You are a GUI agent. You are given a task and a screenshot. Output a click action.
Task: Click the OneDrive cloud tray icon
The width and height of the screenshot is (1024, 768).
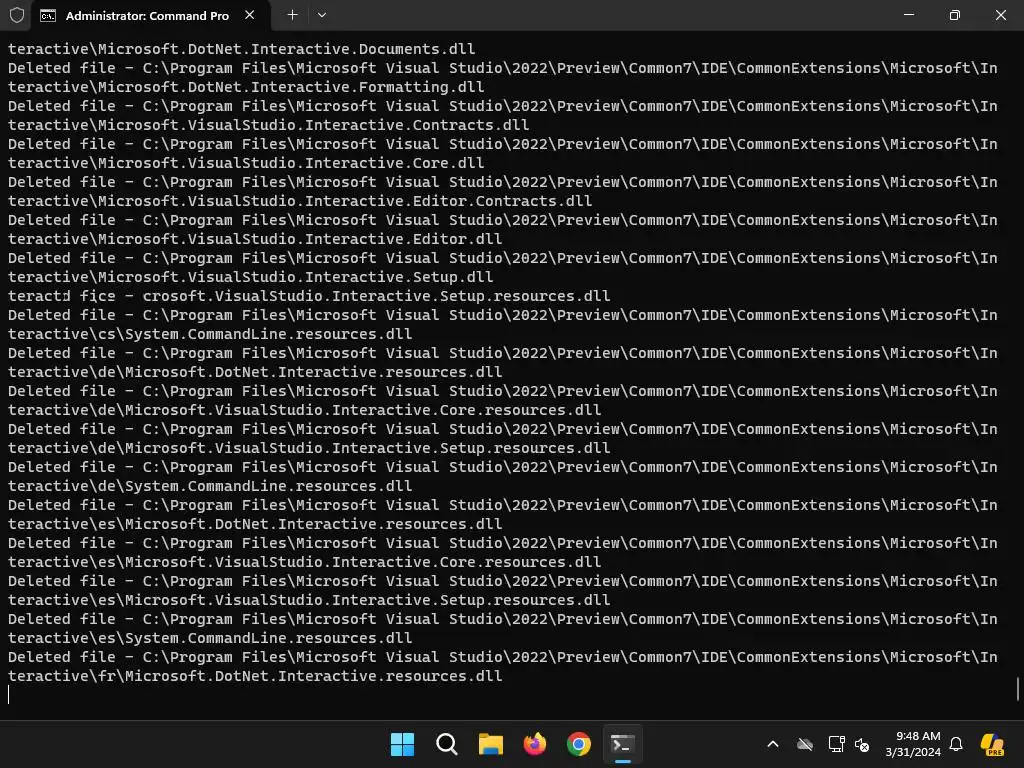[x=805, y=744]
